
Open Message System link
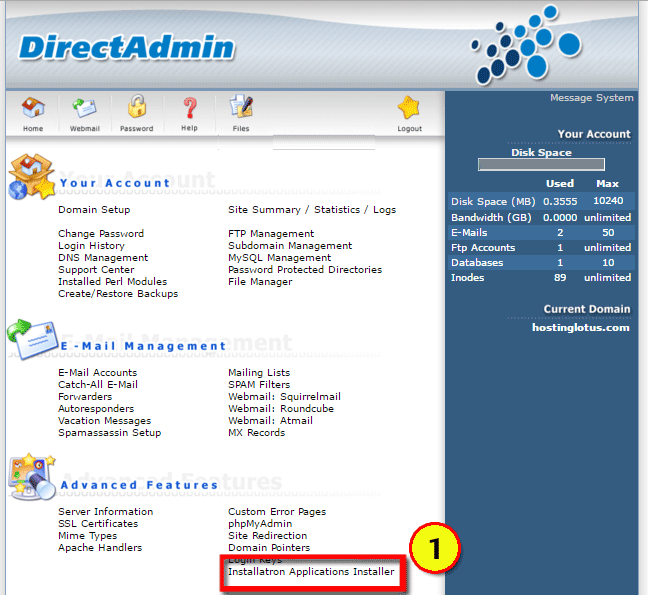coord(591,98)
